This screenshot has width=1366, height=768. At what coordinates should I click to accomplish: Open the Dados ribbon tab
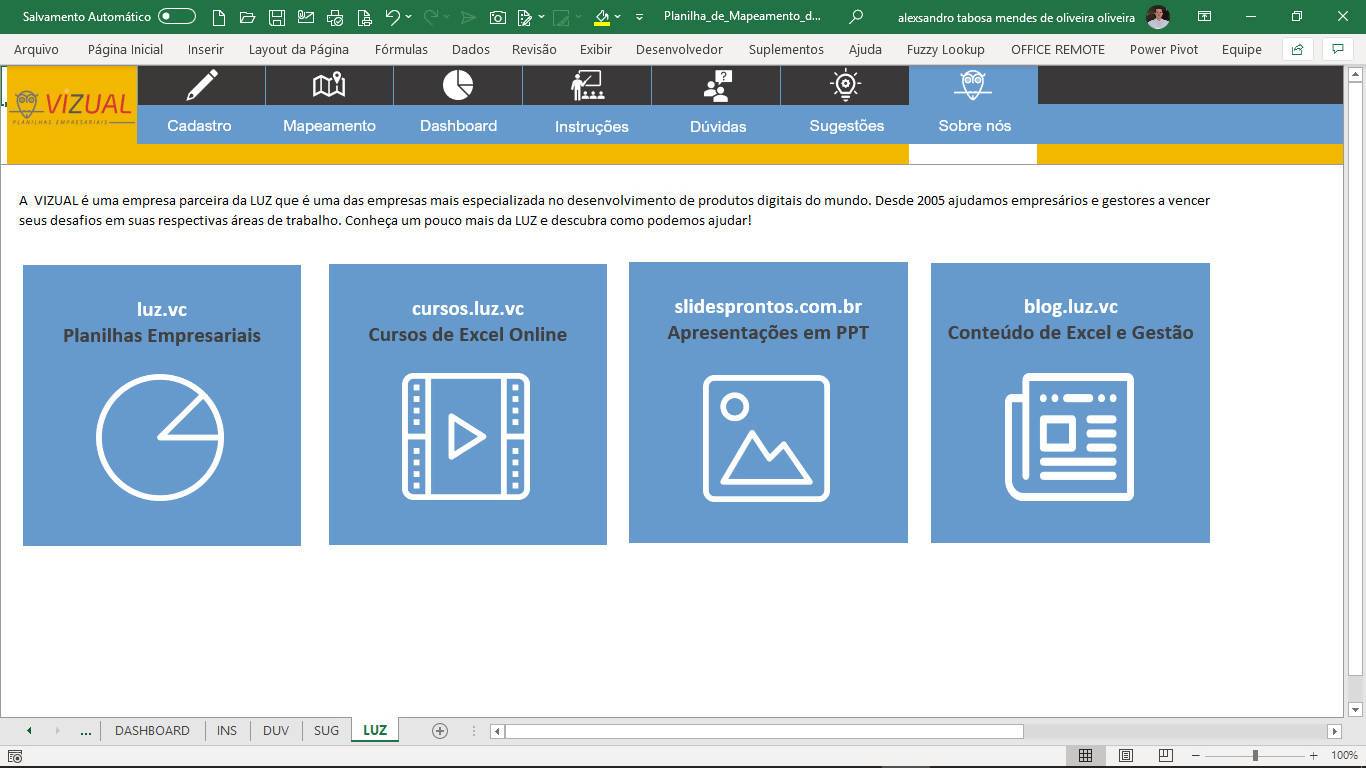pyautogui.click(x=471, y=49)
